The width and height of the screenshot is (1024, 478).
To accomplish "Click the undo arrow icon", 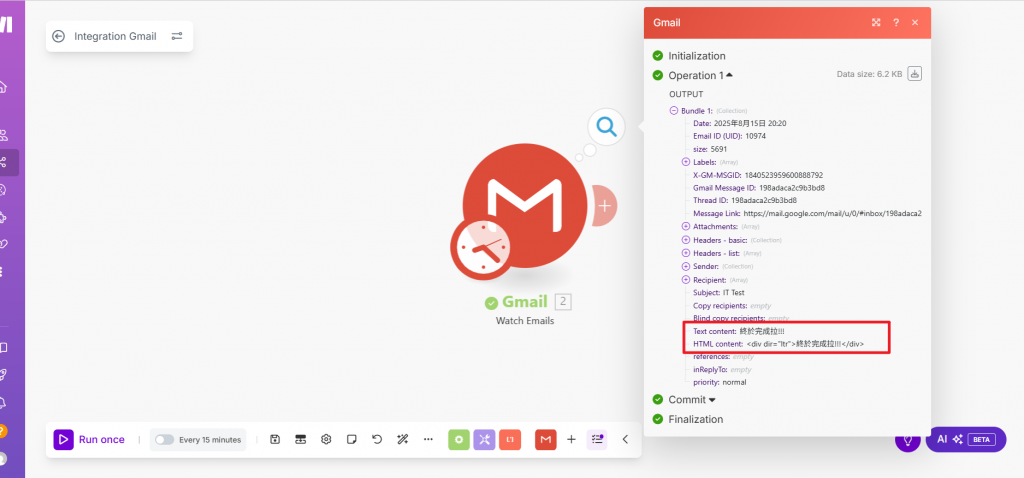I will click(x=377, y=439).
